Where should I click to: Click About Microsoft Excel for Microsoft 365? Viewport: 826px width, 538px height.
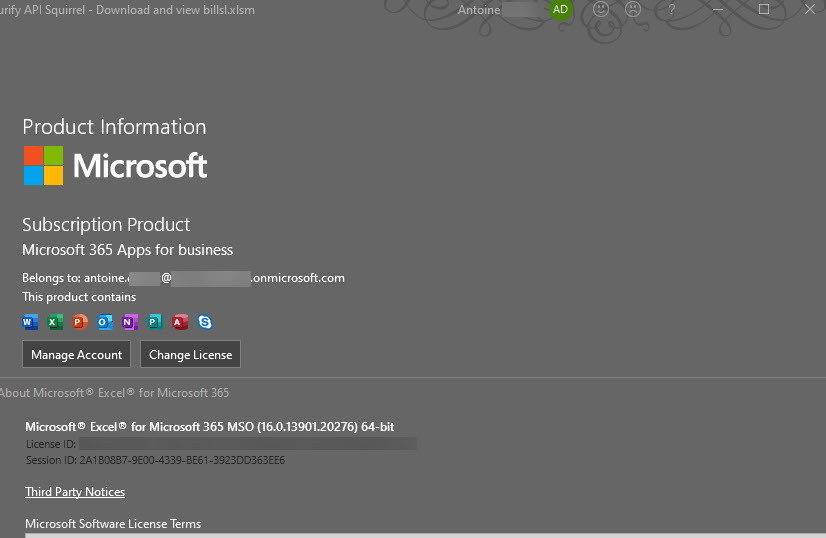[x=114, y=393]
